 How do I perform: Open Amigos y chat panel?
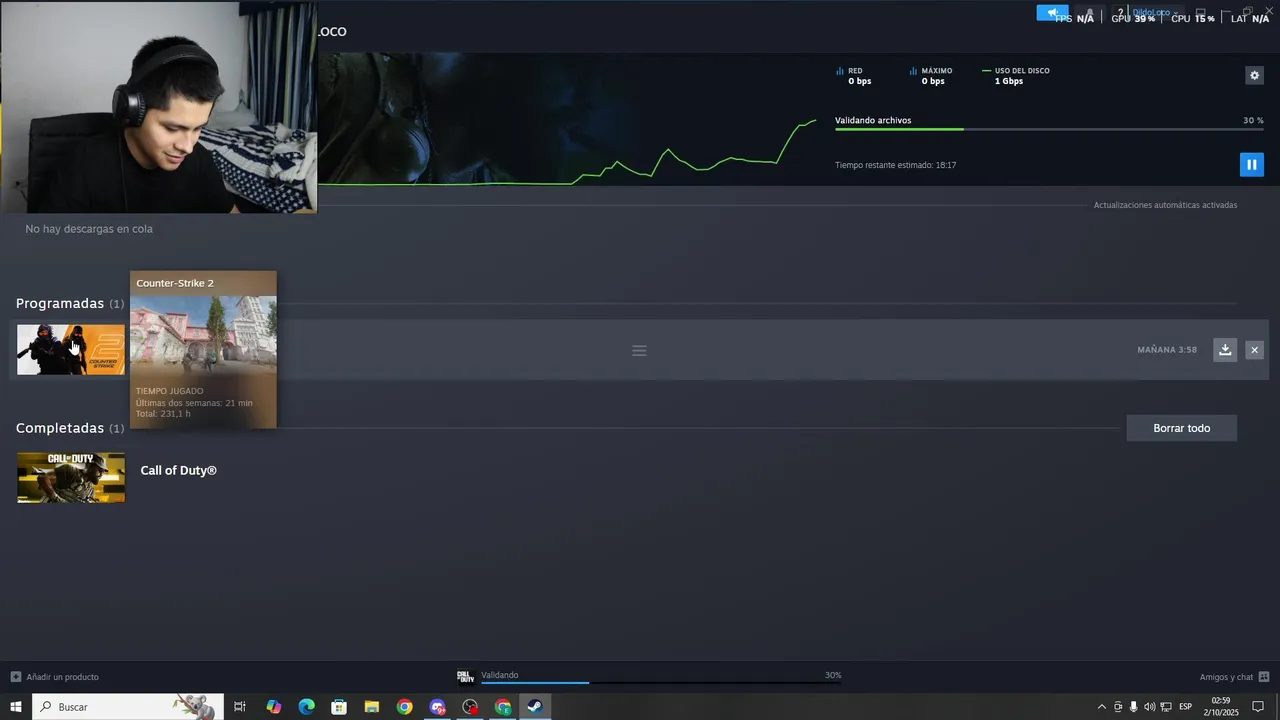[x=1234, y=677]
